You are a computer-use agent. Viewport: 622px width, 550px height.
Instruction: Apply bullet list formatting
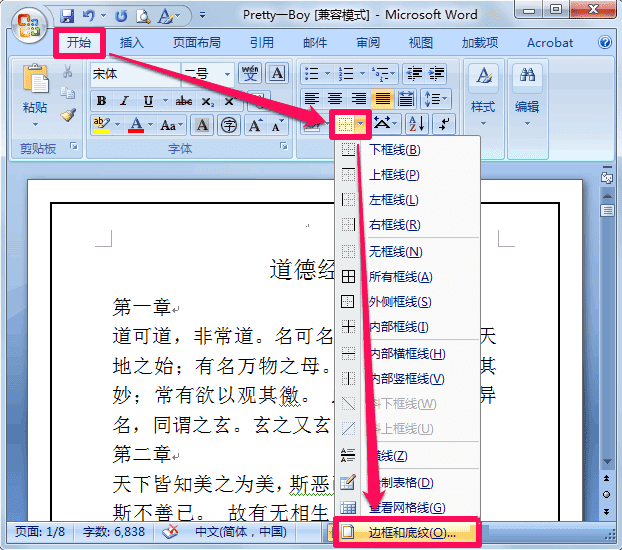point(312,74)
